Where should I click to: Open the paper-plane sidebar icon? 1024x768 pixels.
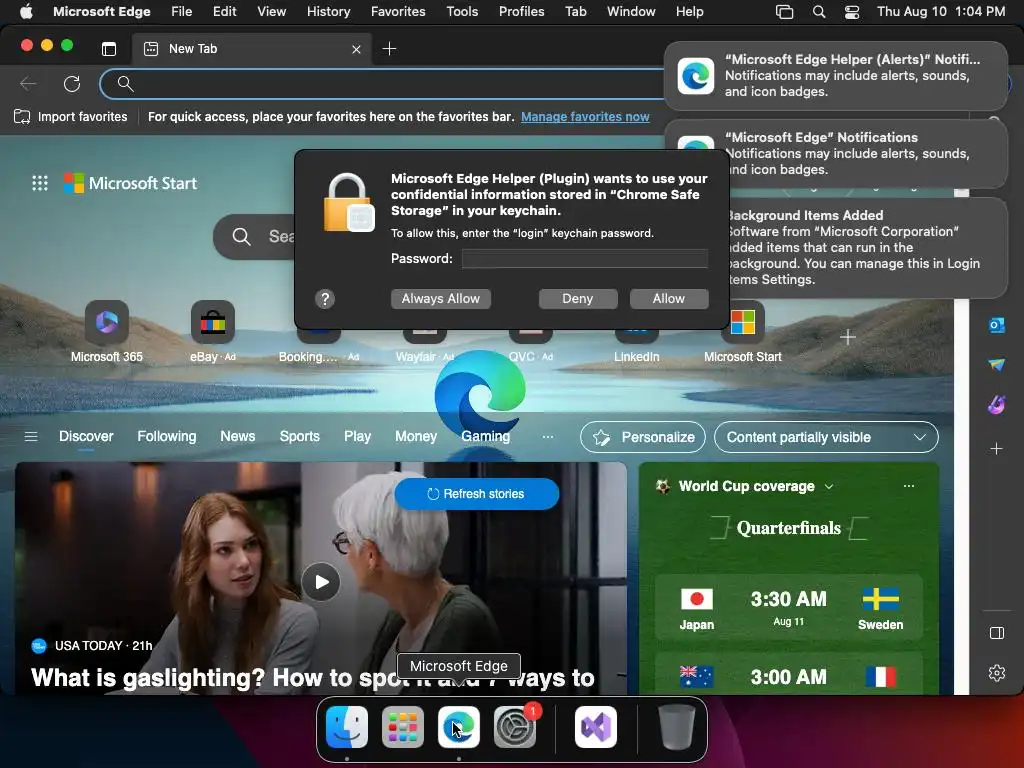(x=997, y=364)
